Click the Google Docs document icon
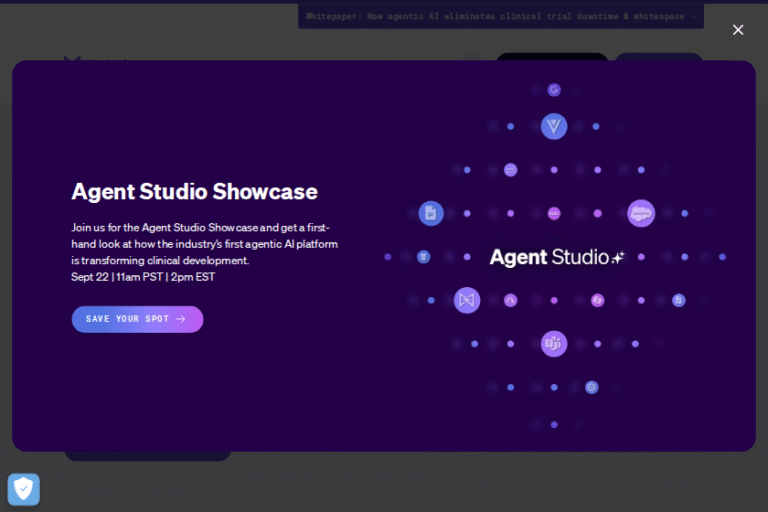This screenshot has width=768, height=512. pyautogui.click(x=431, y=213)
